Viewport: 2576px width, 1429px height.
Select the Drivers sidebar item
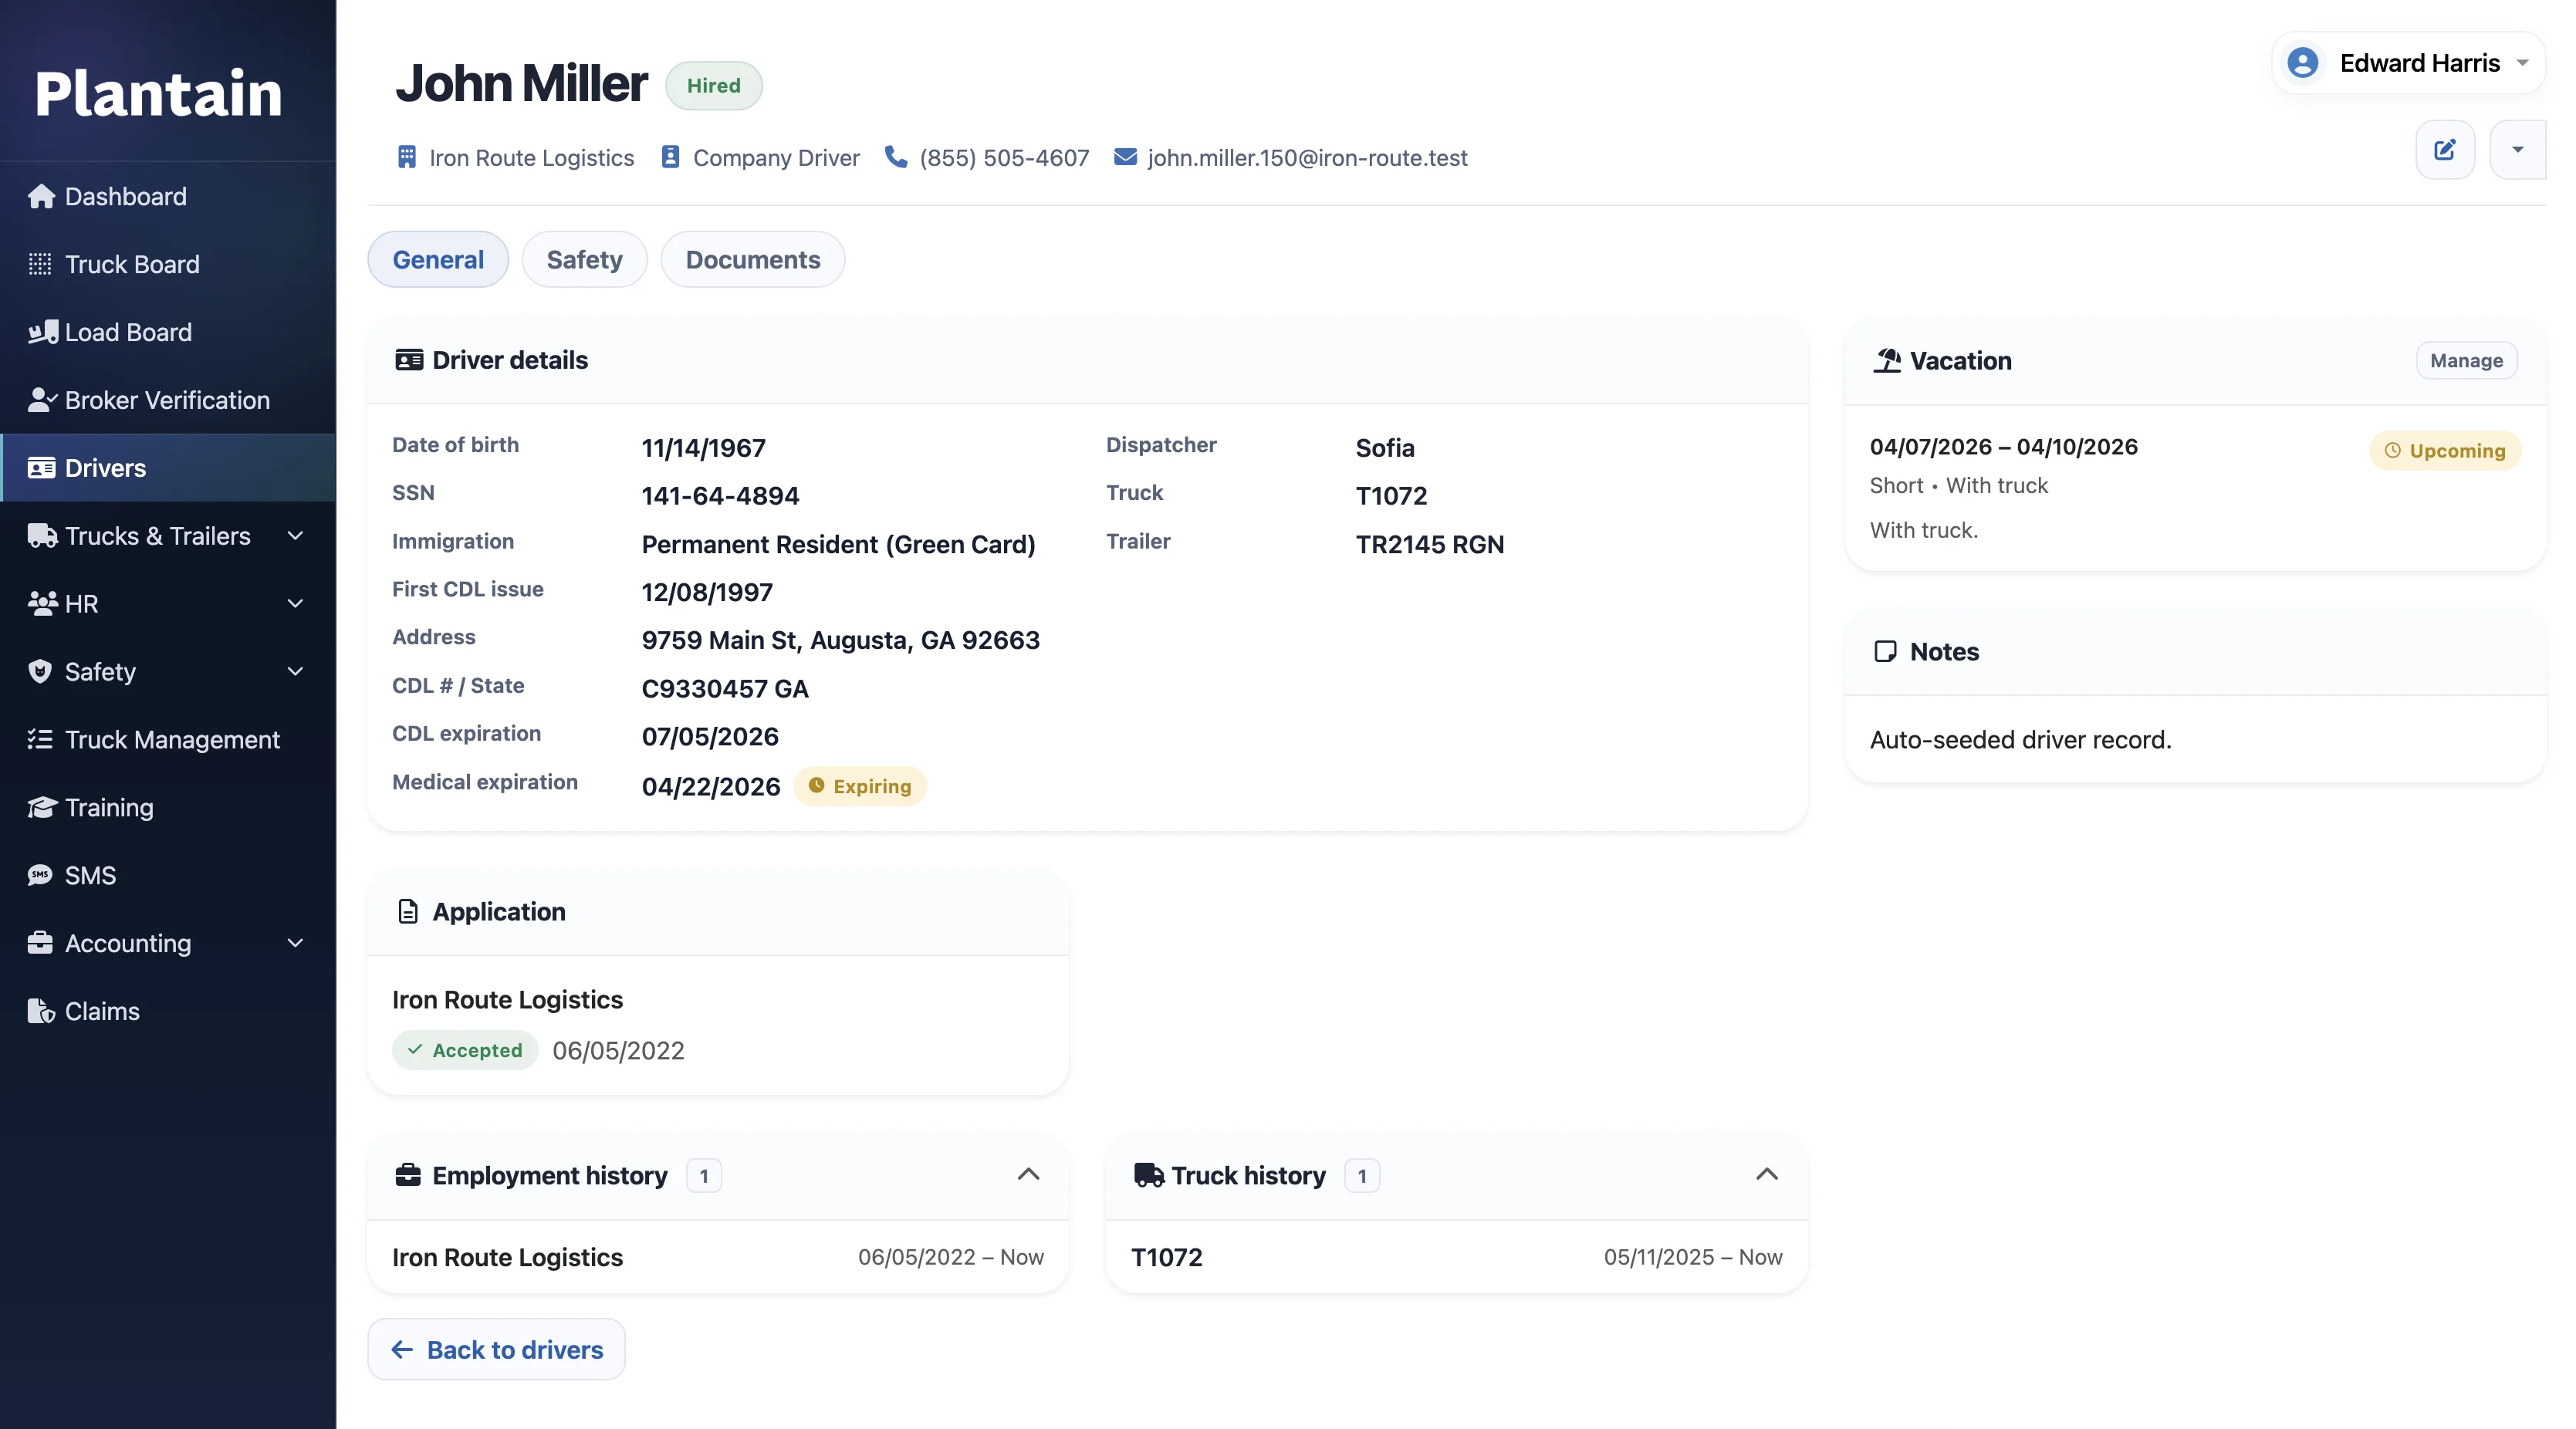pyautogui.click(x=105, y=467)
